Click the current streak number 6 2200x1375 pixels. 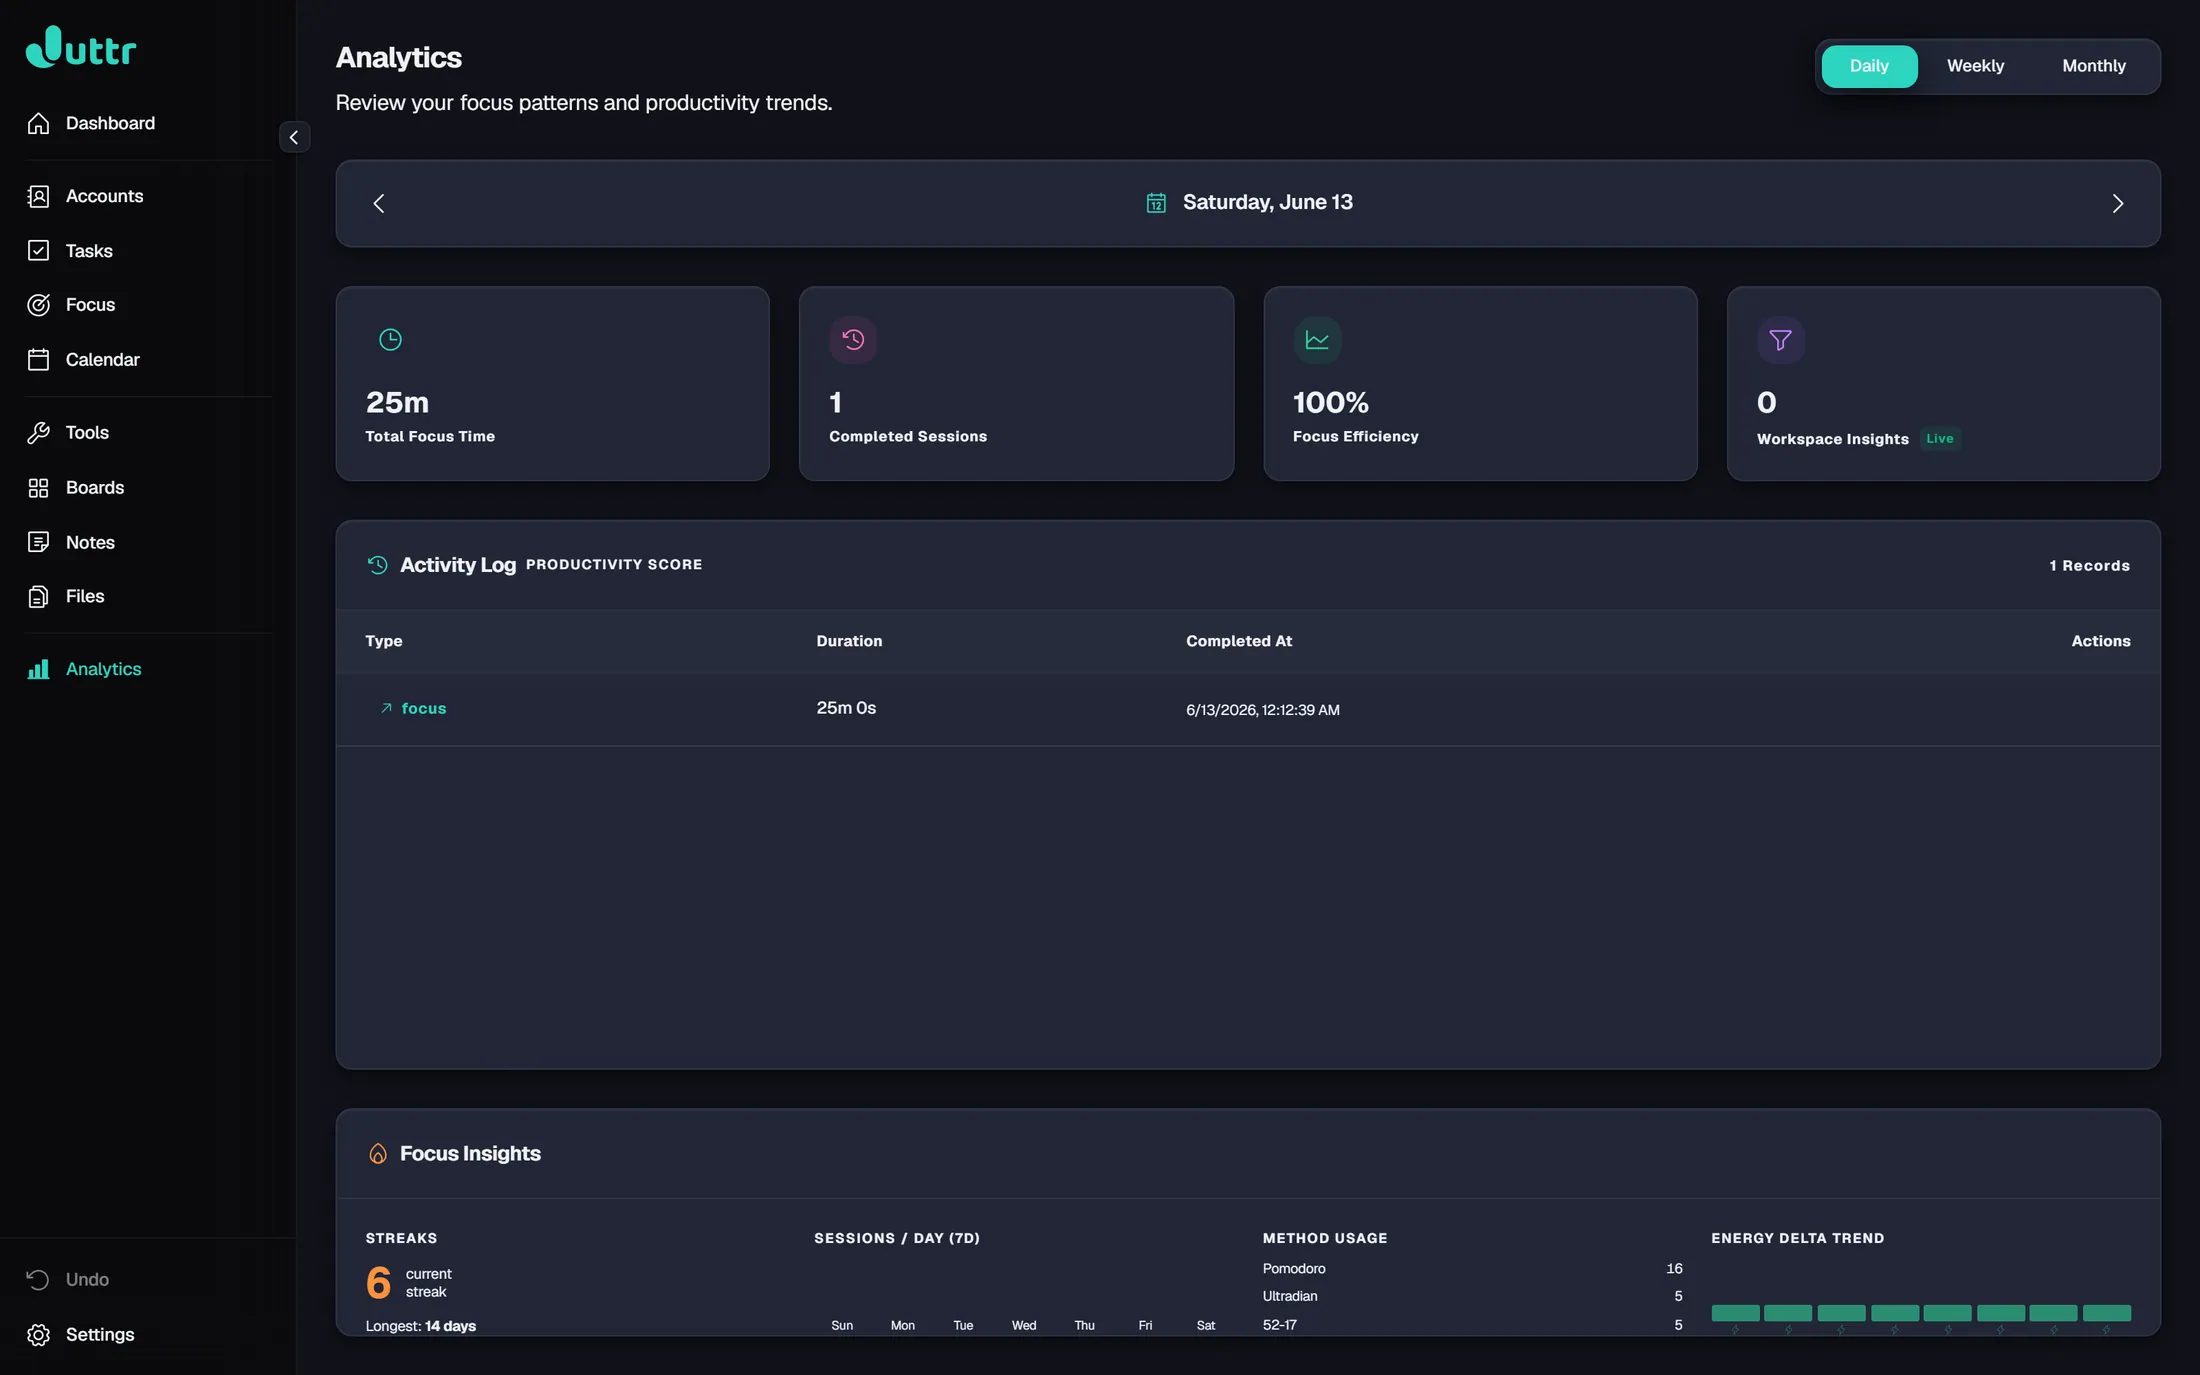[x=378, y=1283]
